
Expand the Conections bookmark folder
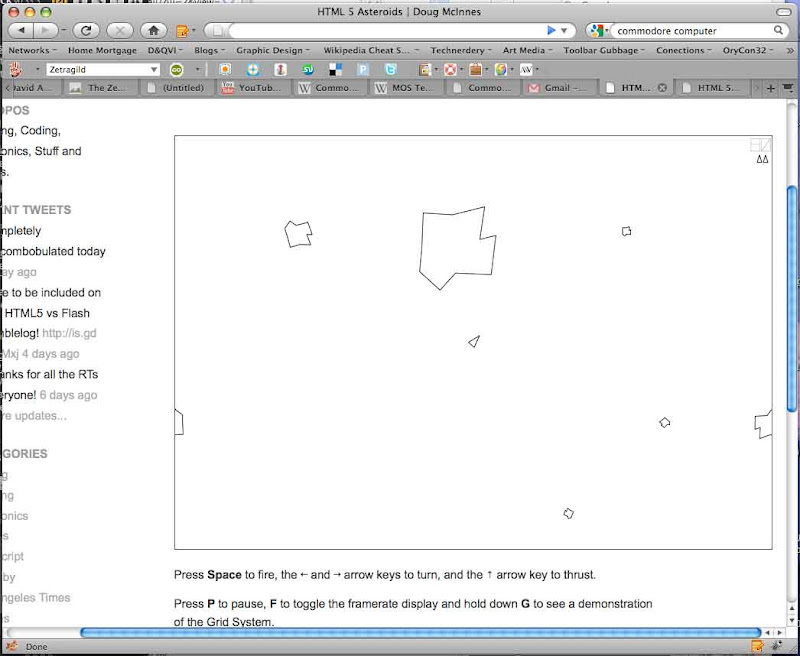(683, 50)
